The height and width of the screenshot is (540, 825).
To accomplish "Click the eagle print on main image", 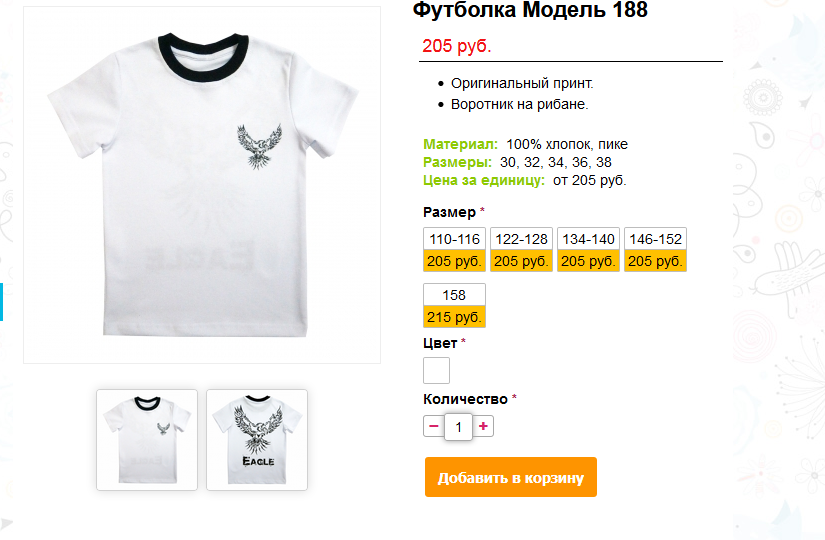I will click(259, 146).
